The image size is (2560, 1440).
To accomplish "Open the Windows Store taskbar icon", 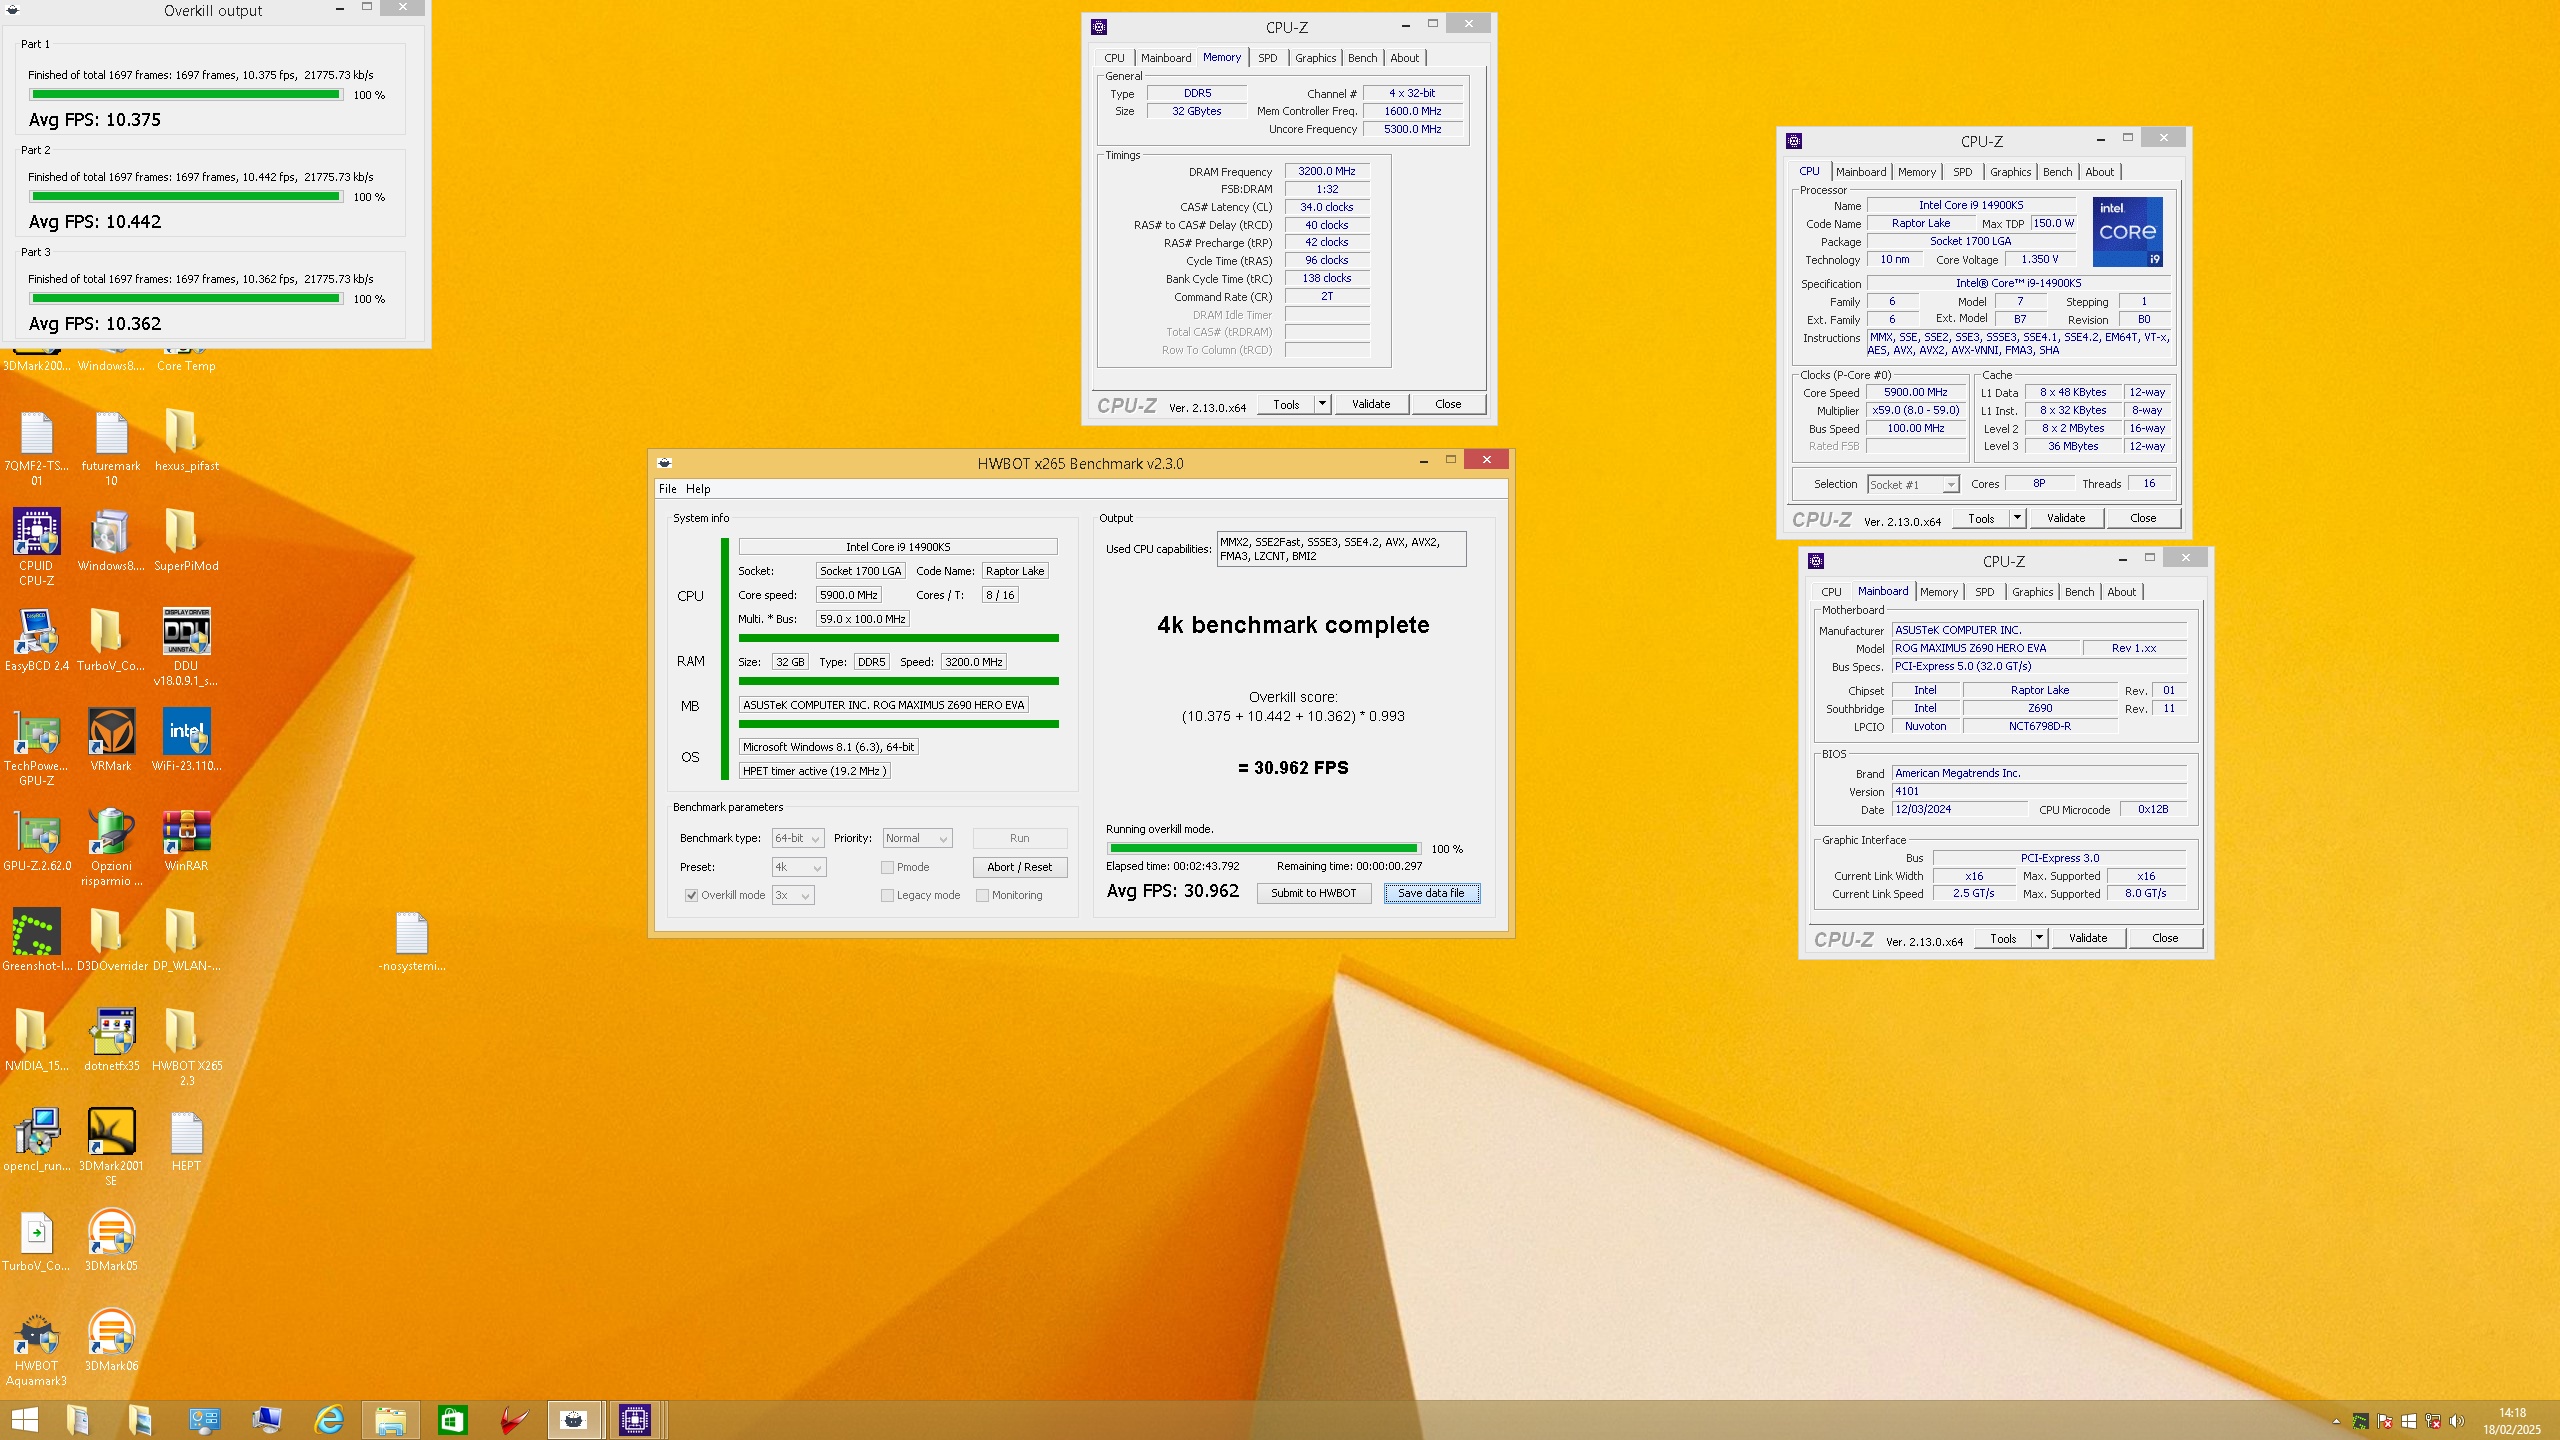I will click(x=452, y=1419).
